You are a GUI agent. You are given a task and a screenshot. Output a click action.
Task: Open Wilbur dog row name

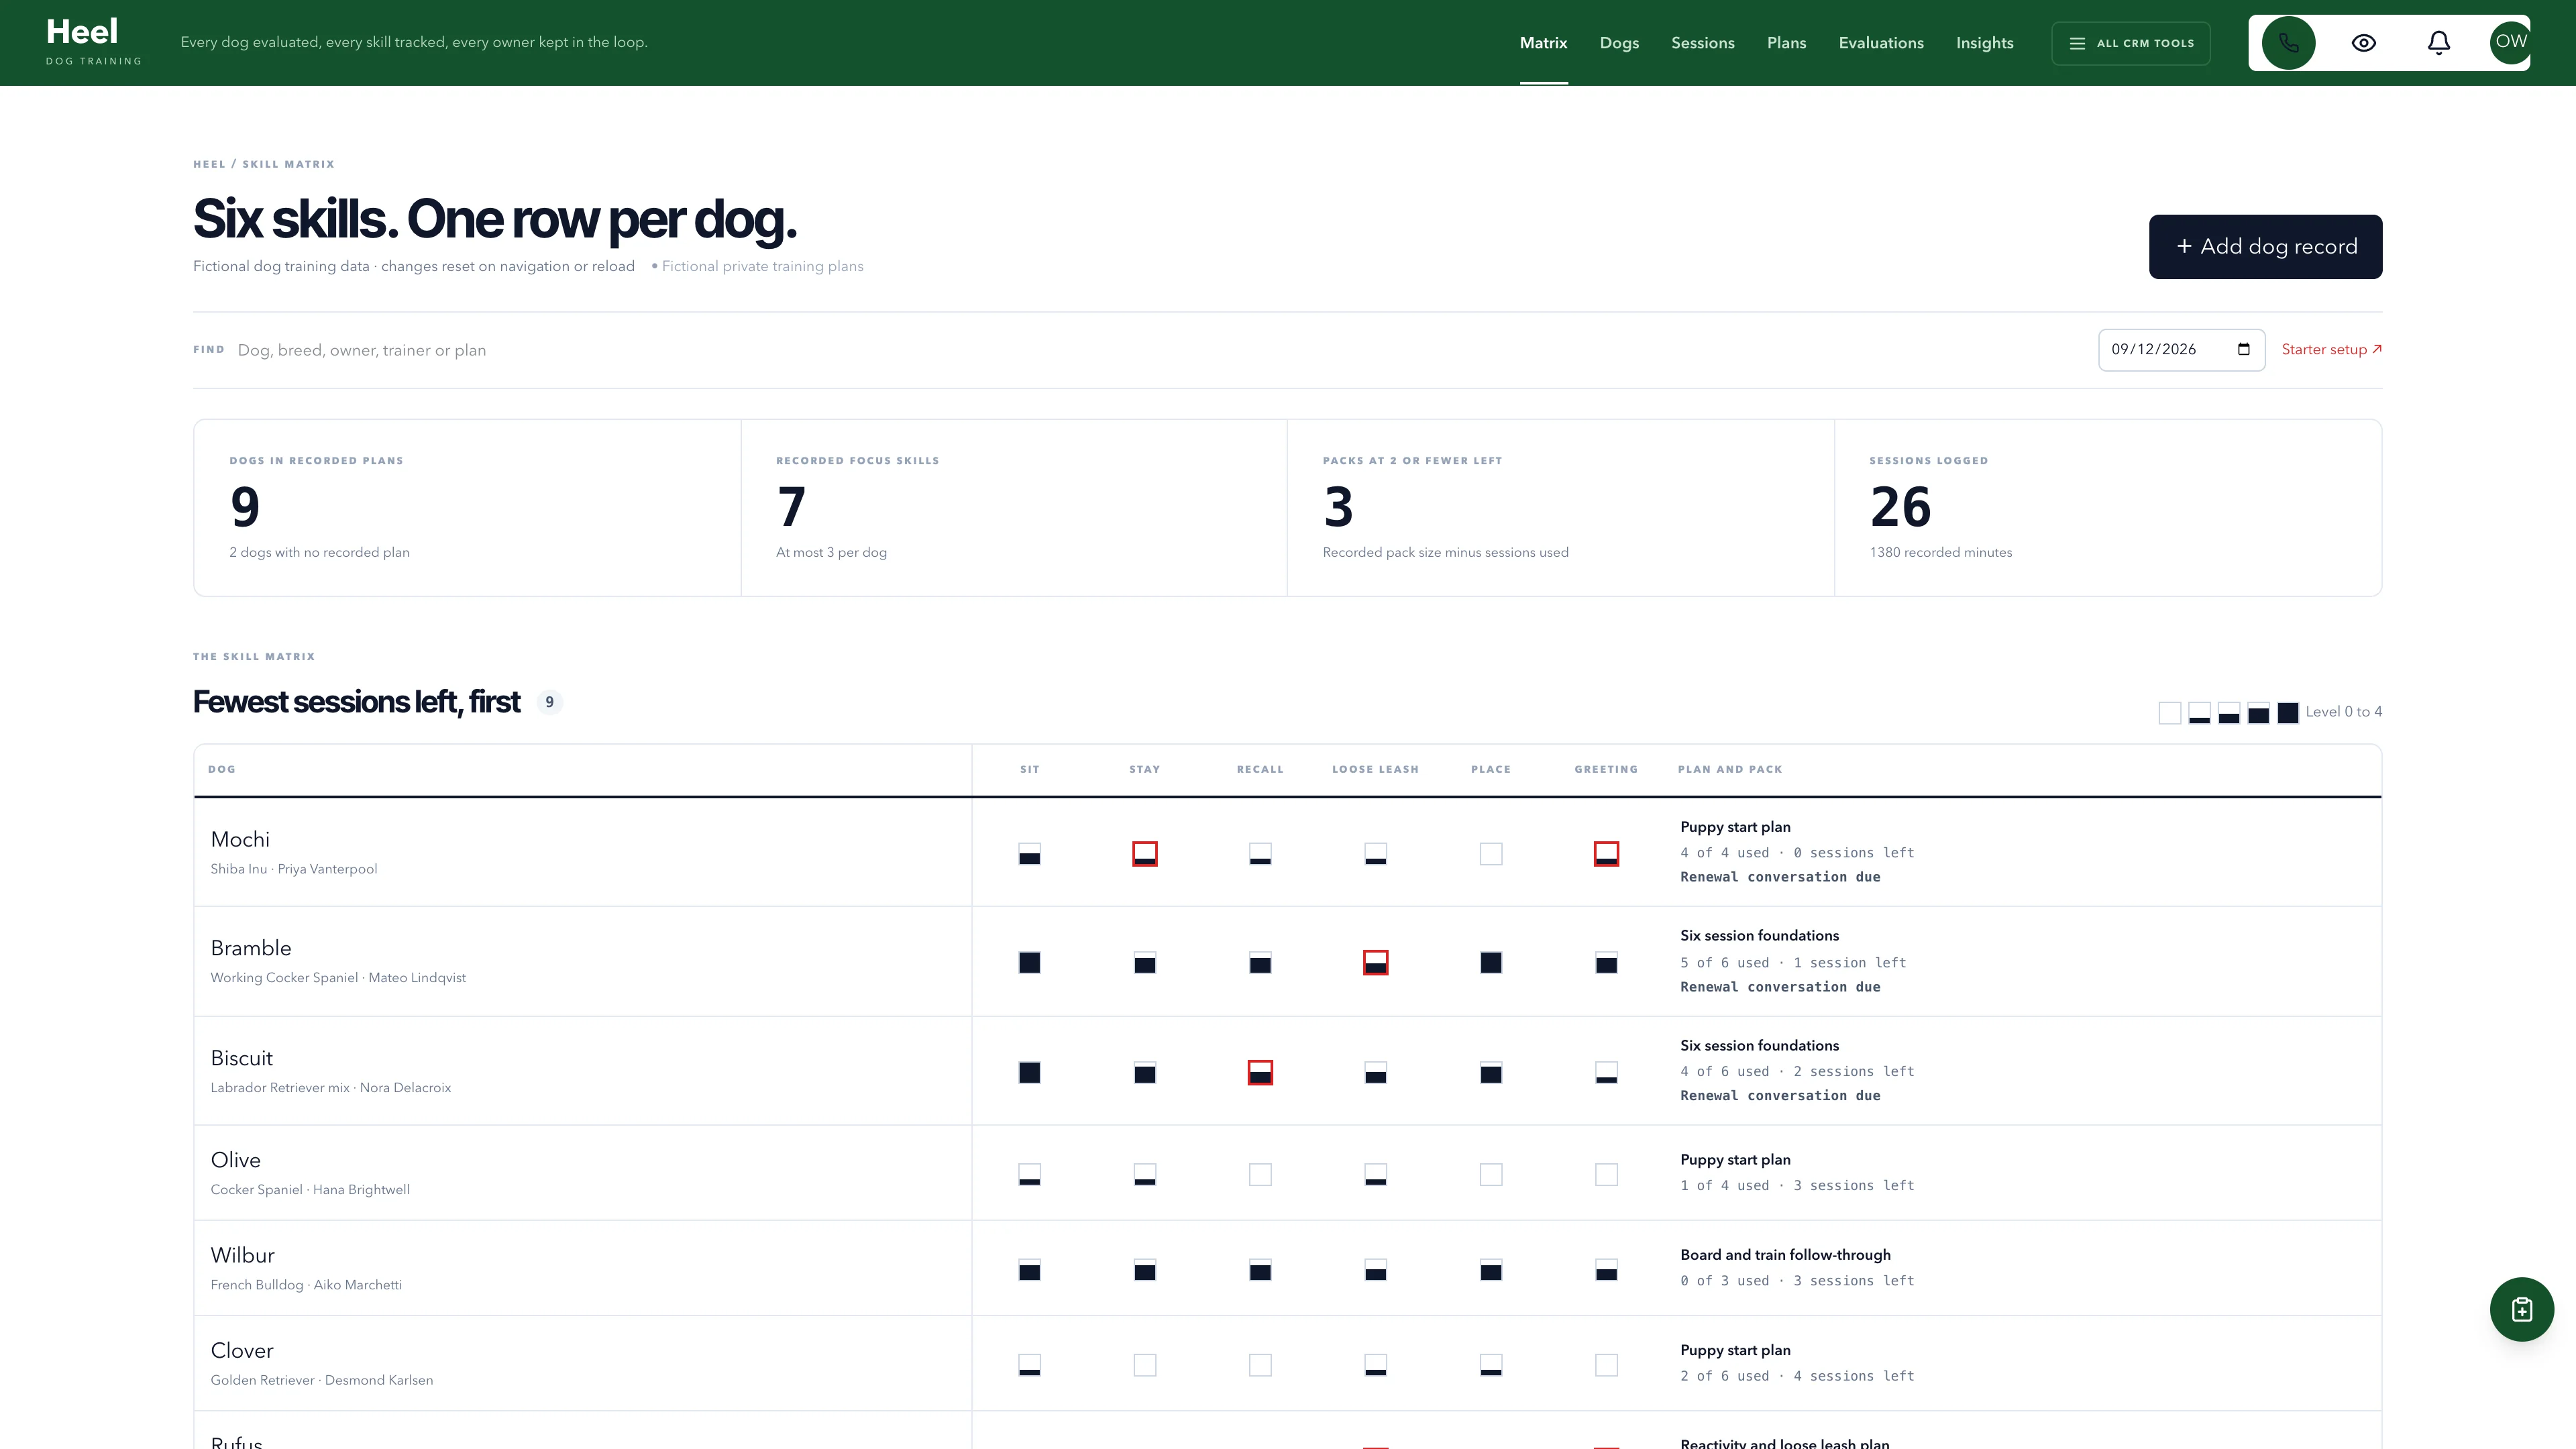coord(242,1255)
